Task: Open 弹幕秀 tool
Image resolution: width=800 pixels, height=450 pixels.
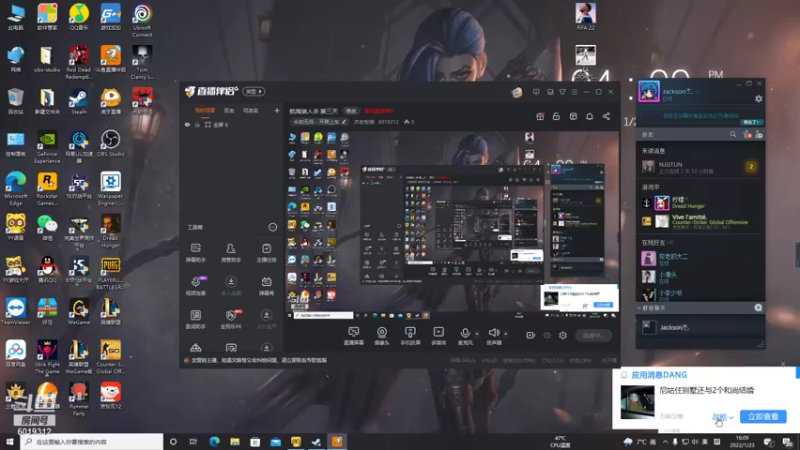Action: [266, 286]
